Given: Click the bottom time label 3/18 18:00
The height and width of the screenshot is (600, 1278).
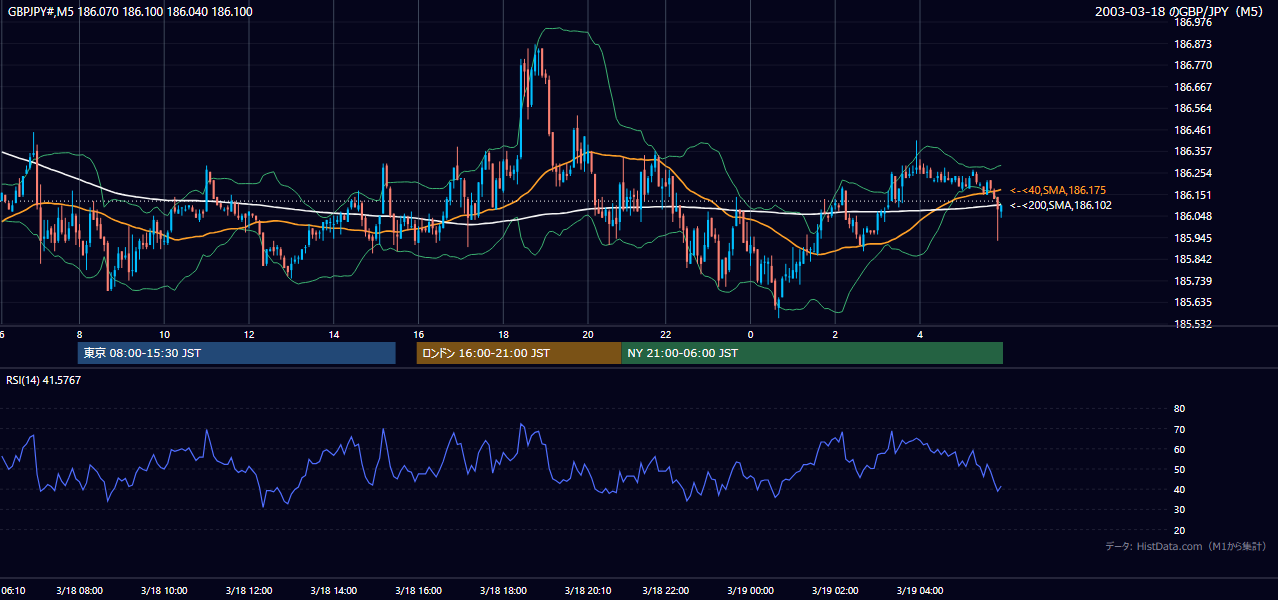Looking at the screenshot, I should point(504,590).
